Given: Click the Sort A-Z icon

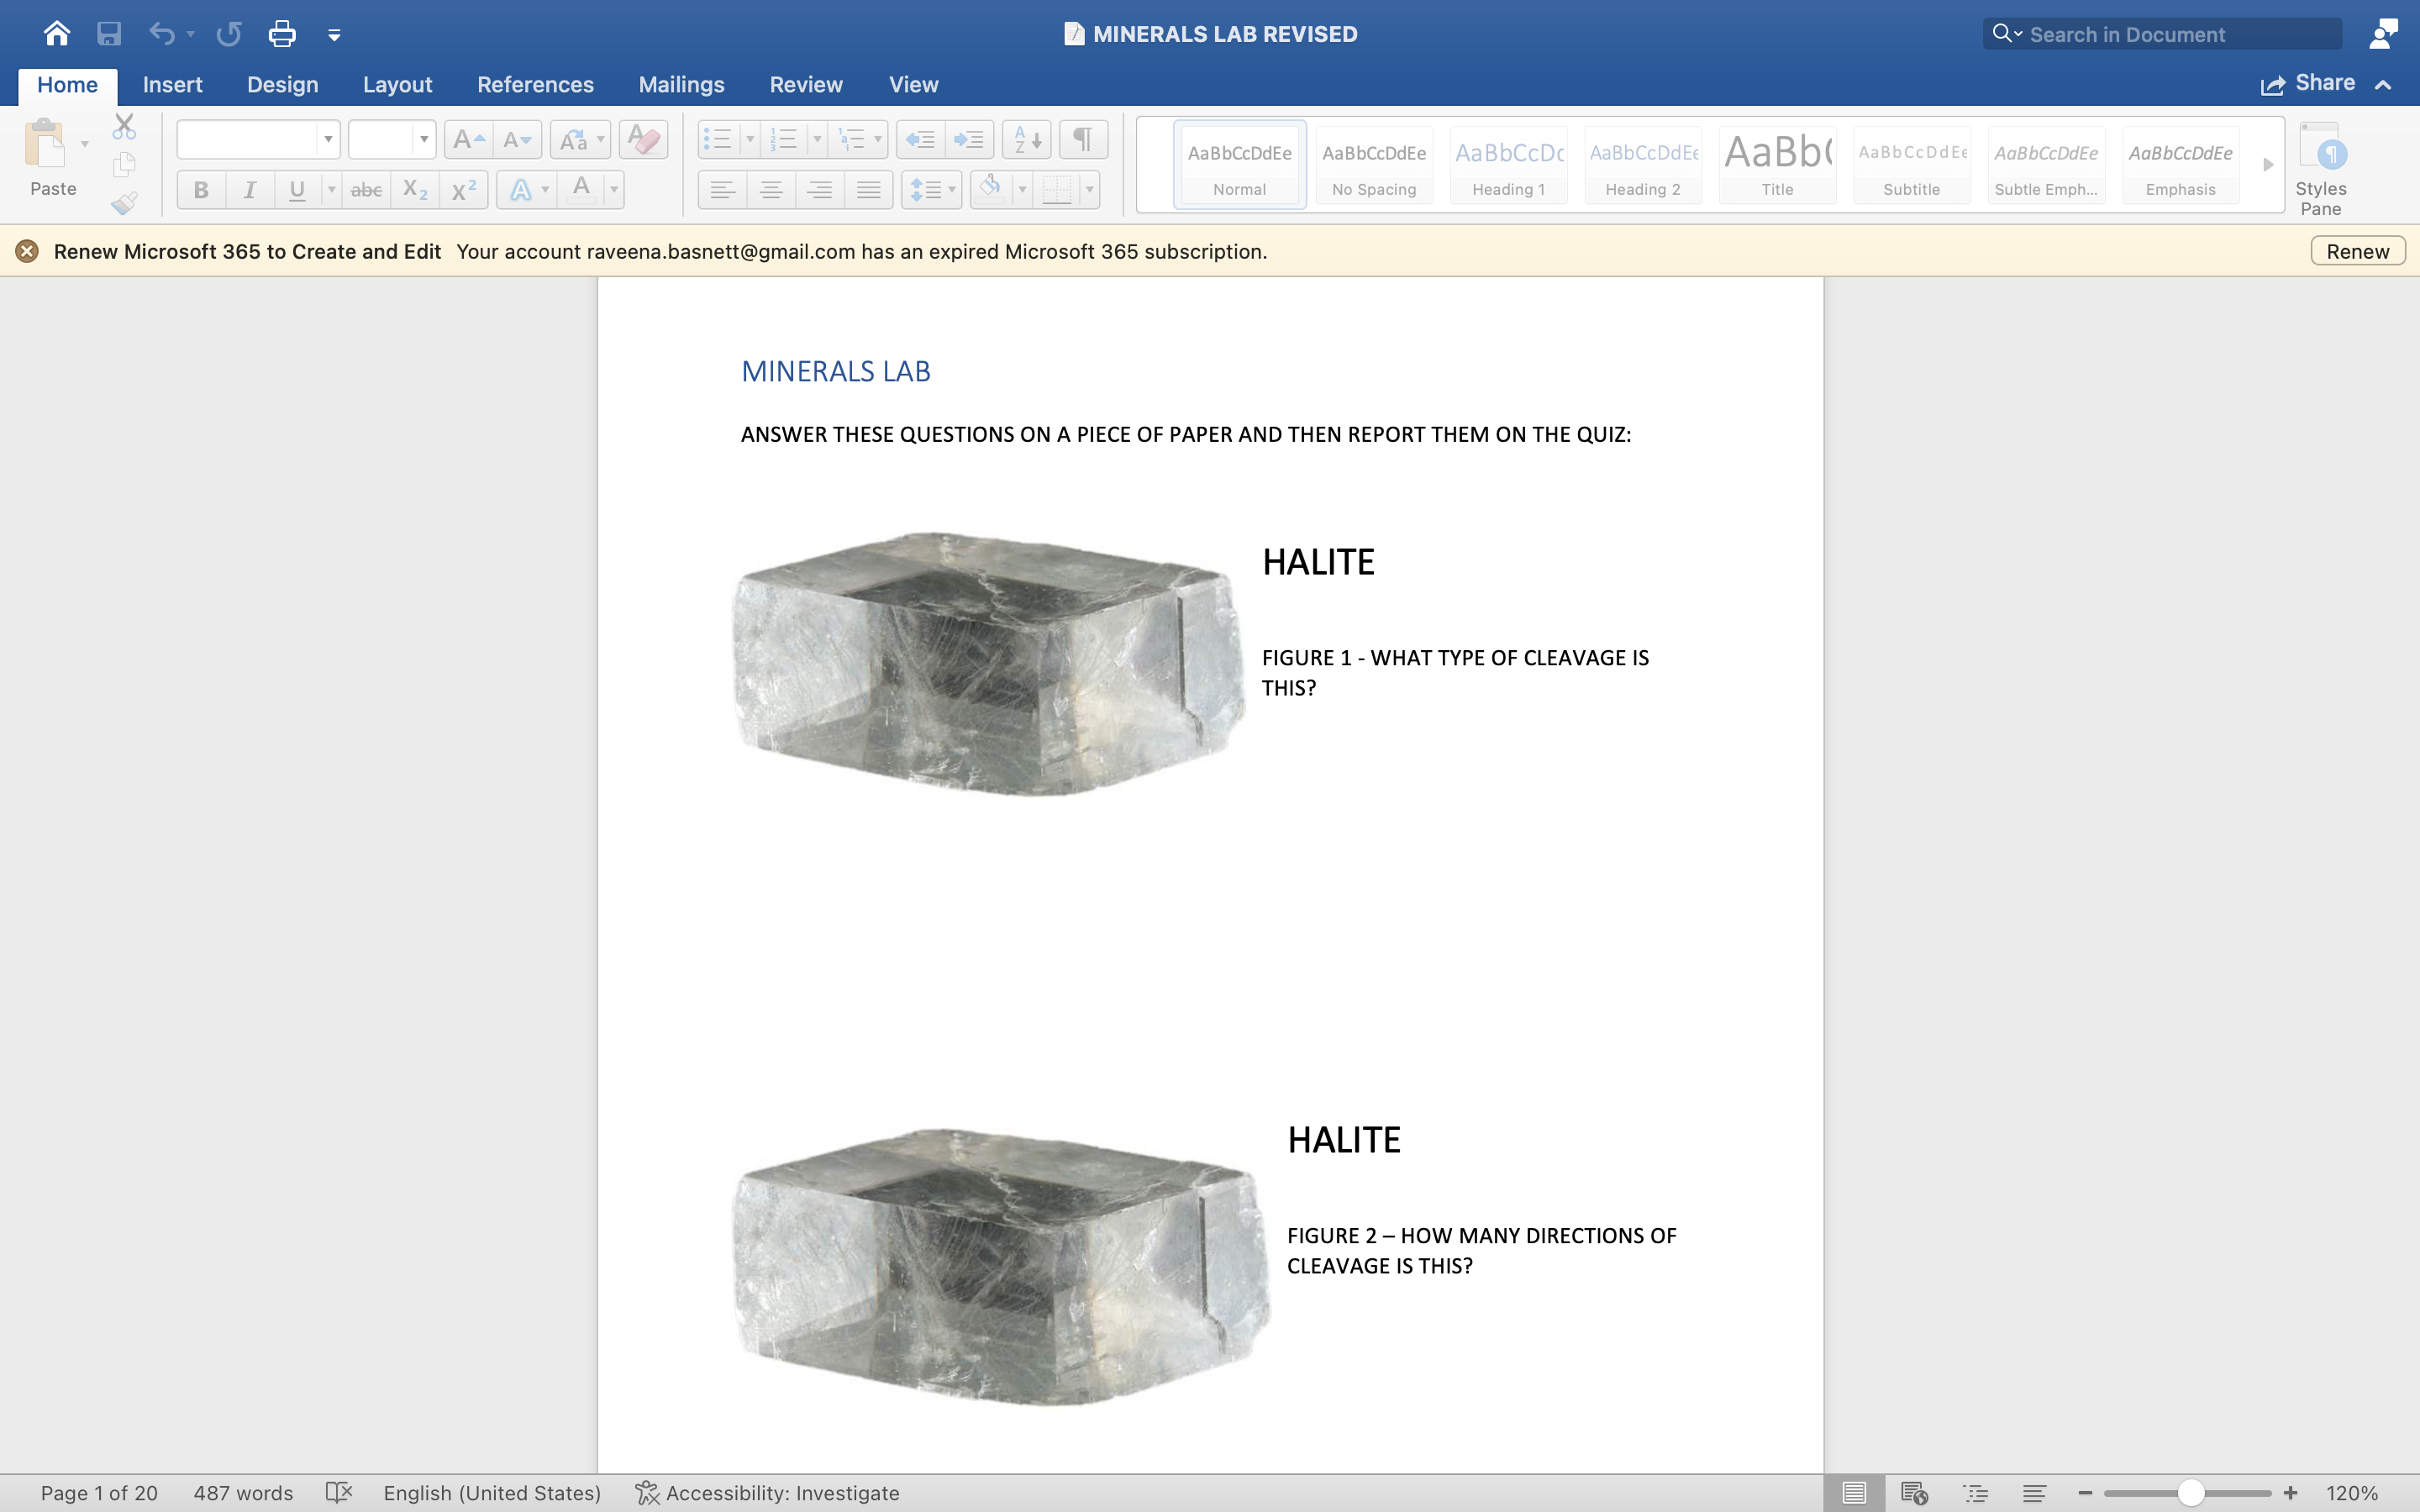Looking at the screenshot, I should [x=1026, y=140].
